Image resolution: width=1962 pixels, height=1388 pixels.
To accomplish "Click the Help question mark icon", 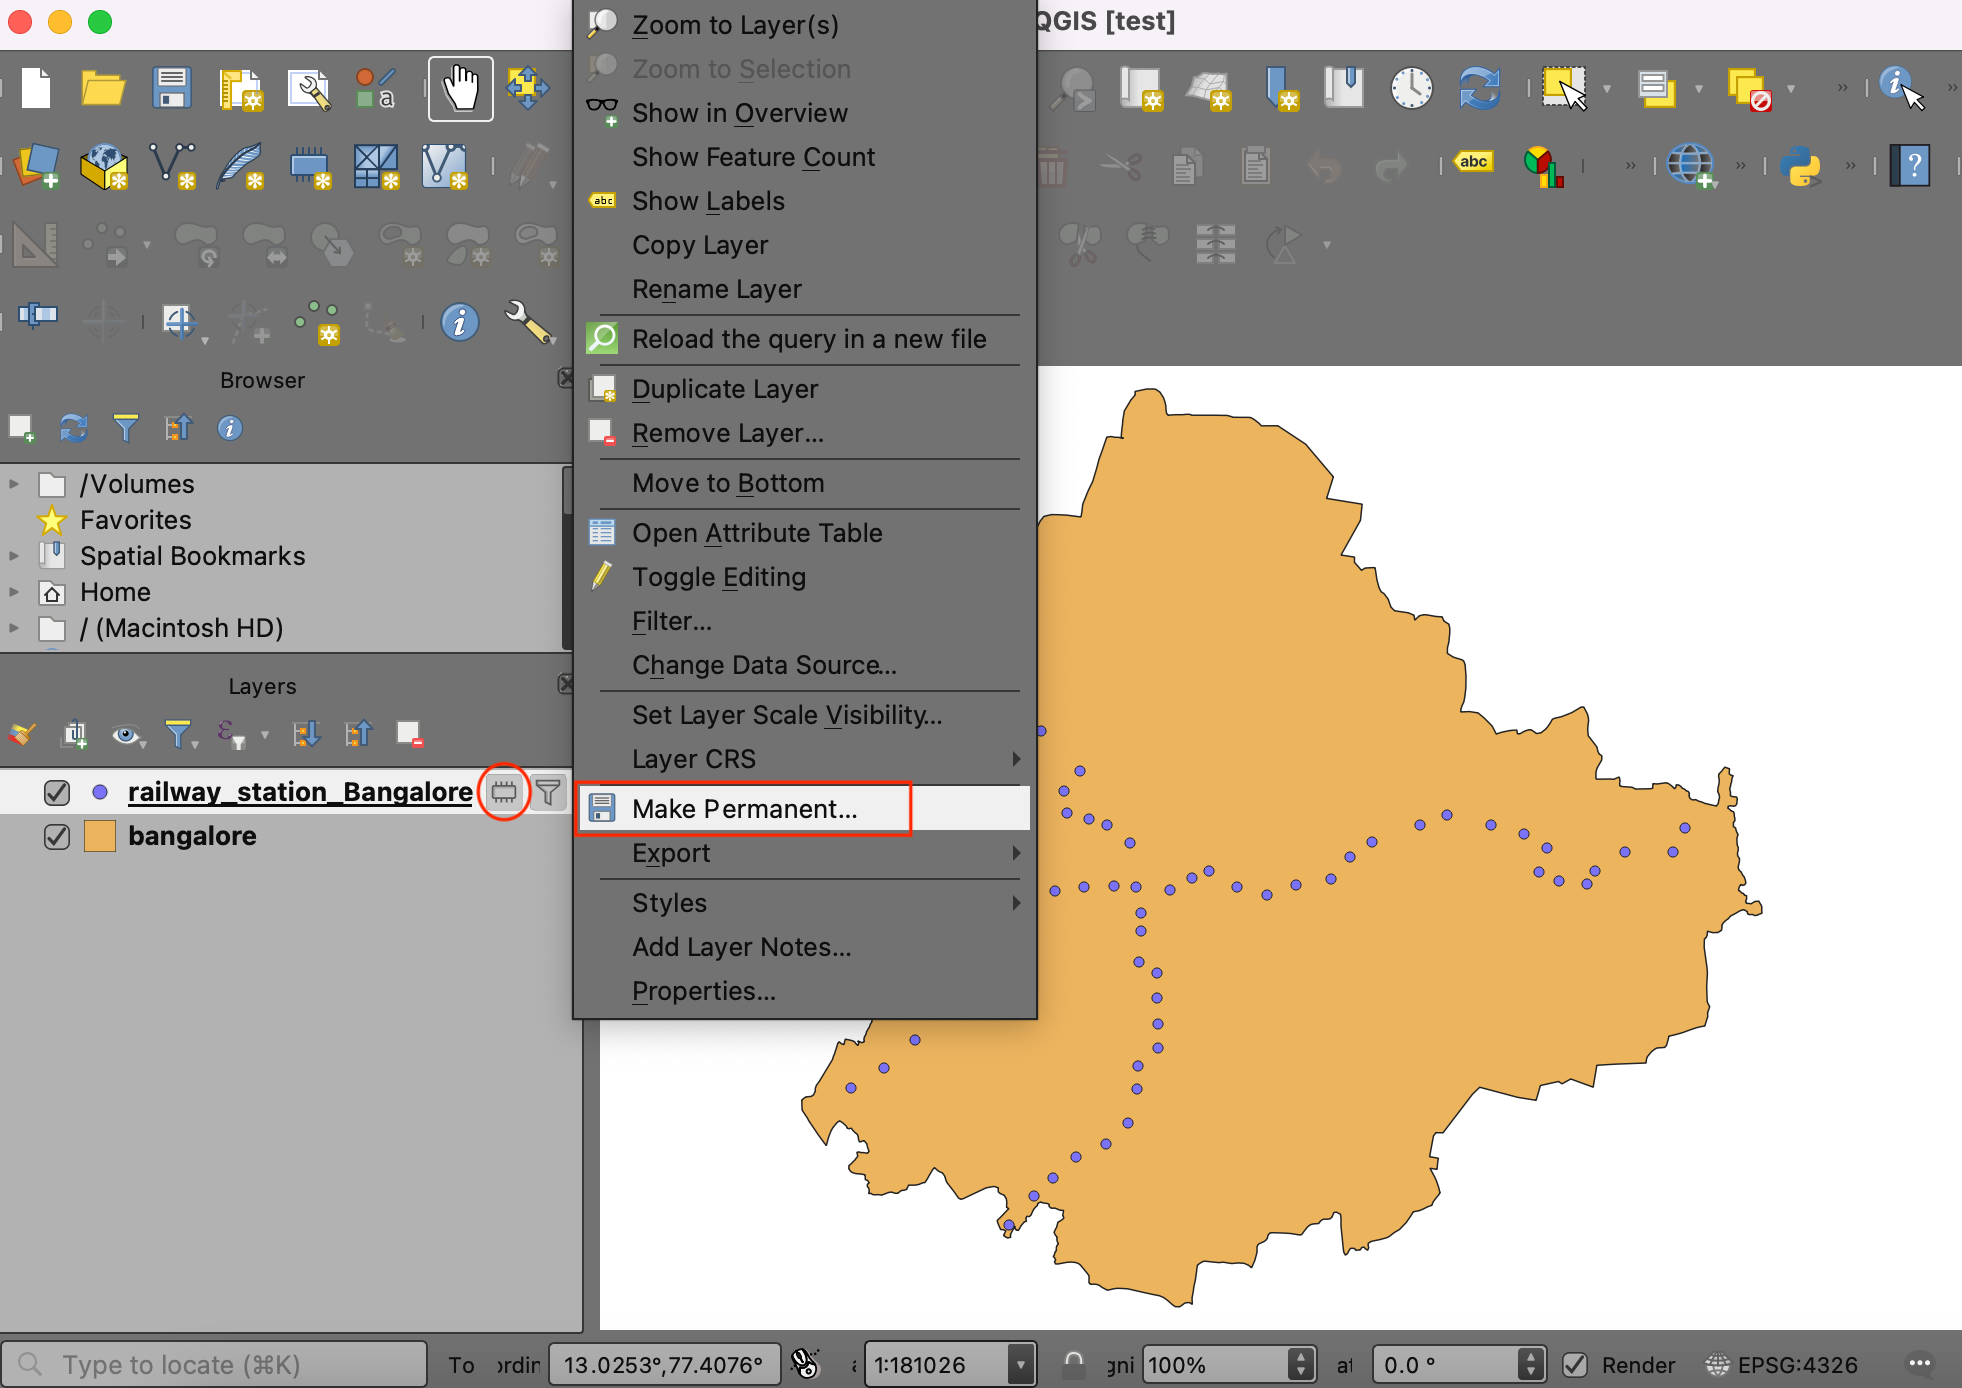I will [x=1910, y=165].
